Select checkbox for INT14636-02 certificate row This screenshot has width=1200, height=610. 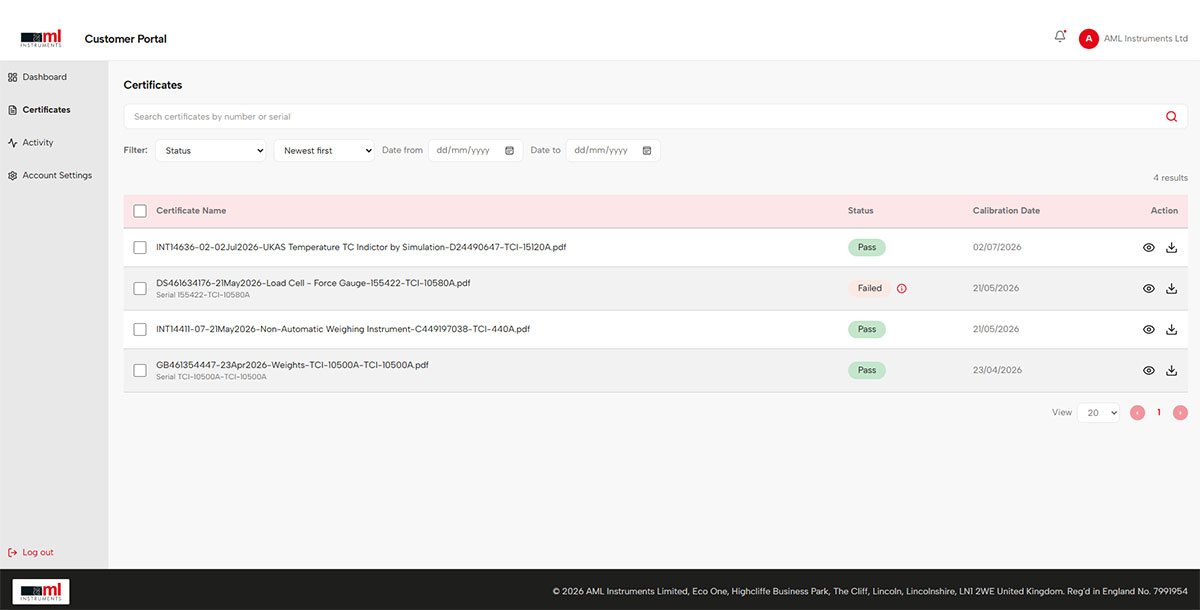click(140, 247)
